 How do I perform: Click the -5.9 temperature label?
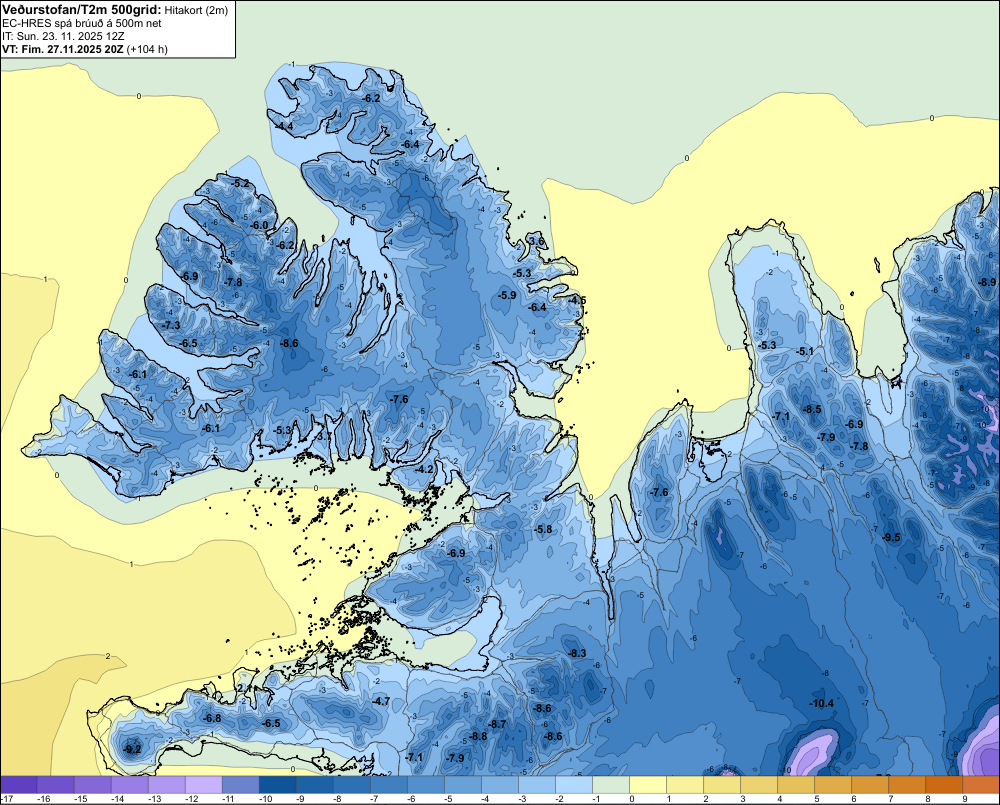coord(507,295)
